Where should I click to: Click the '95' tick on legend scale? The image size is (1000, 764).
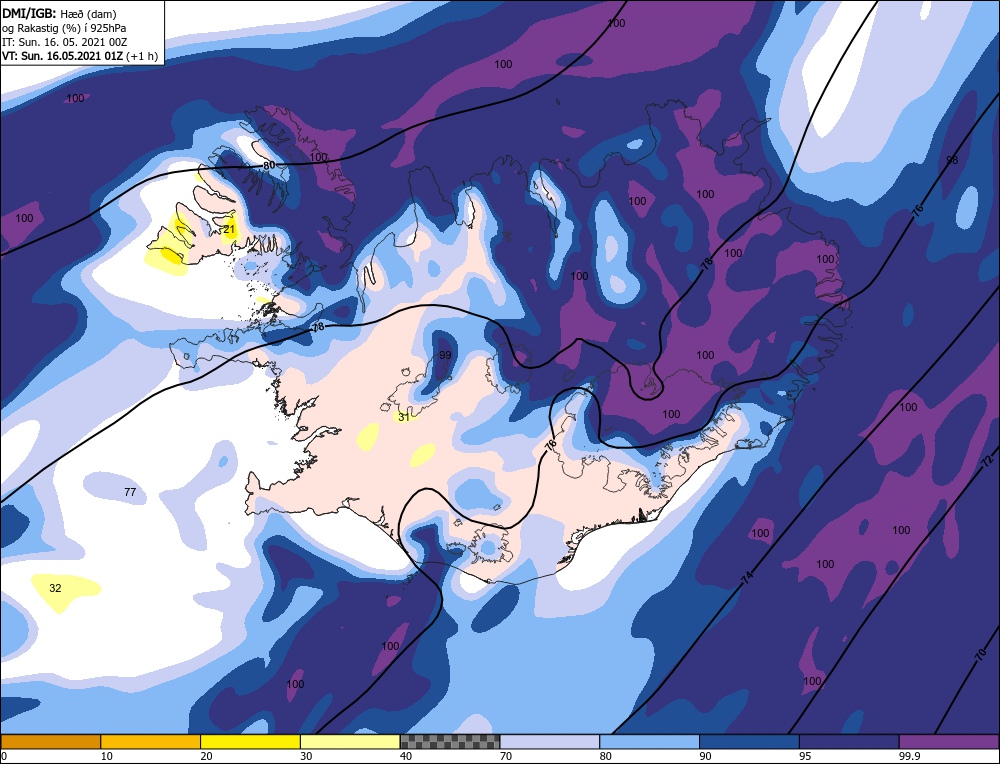[805, 756]
